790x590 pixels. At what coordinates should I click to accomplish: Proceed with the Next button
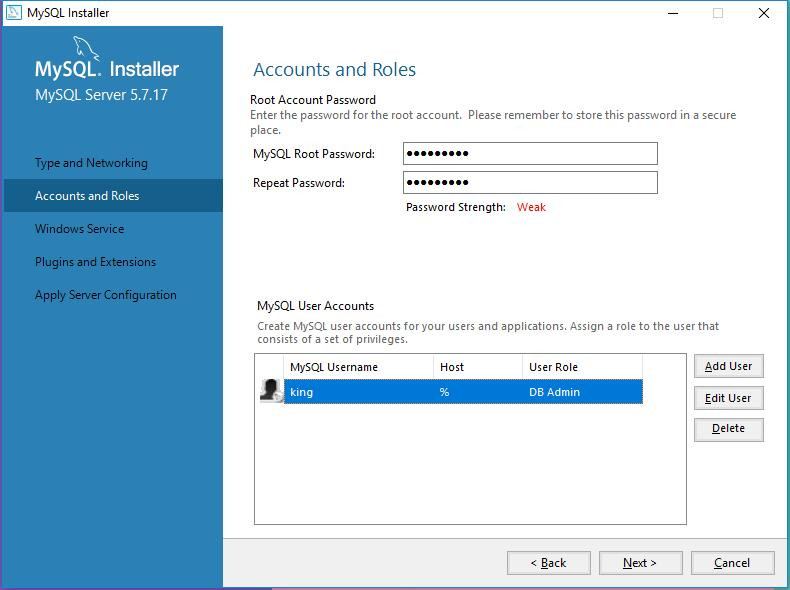(640, 563)
